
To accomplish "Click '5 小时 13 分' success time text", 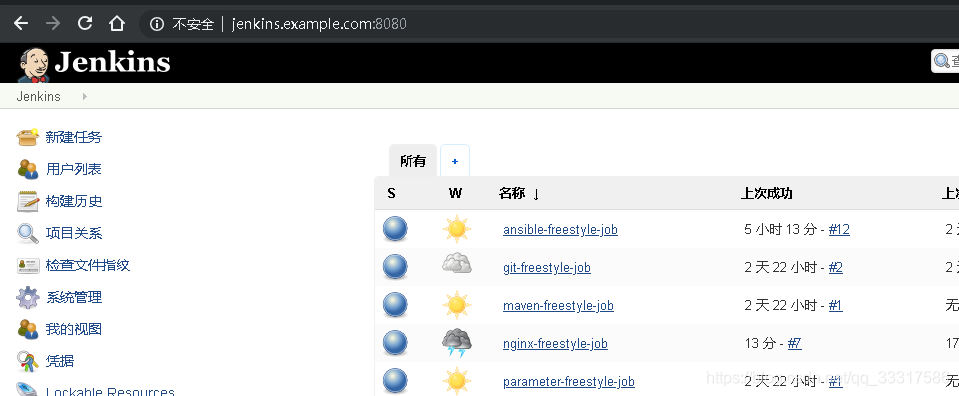I will click(780, 230).
